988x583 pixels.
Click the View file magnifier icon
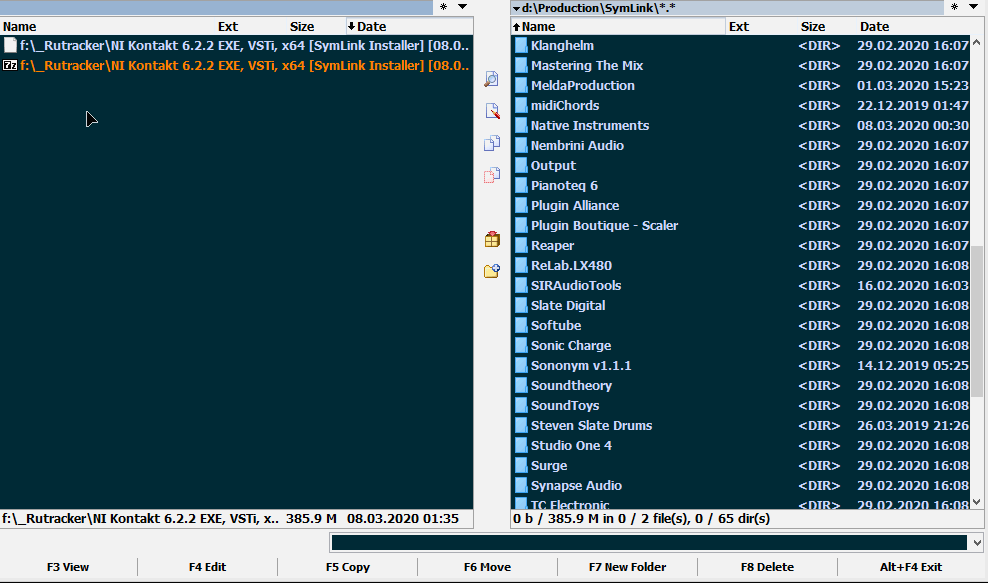tap(491, 79)
